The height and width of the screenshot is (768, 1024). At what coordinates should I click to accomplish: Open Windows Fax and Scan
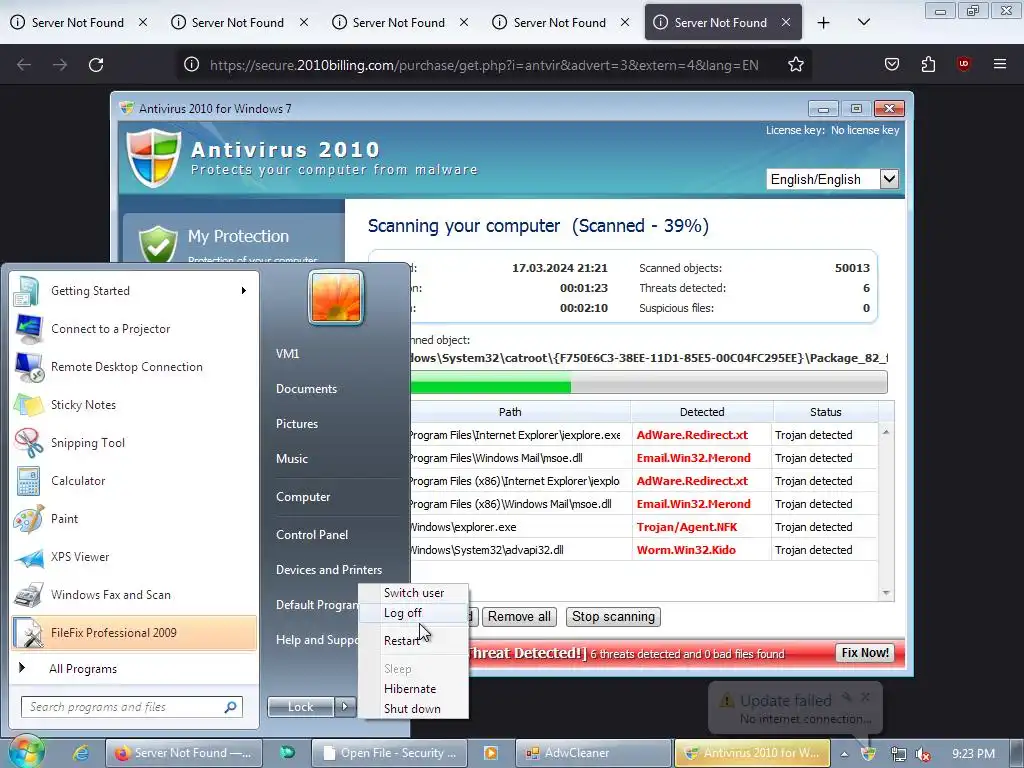[x=134, y=594]
